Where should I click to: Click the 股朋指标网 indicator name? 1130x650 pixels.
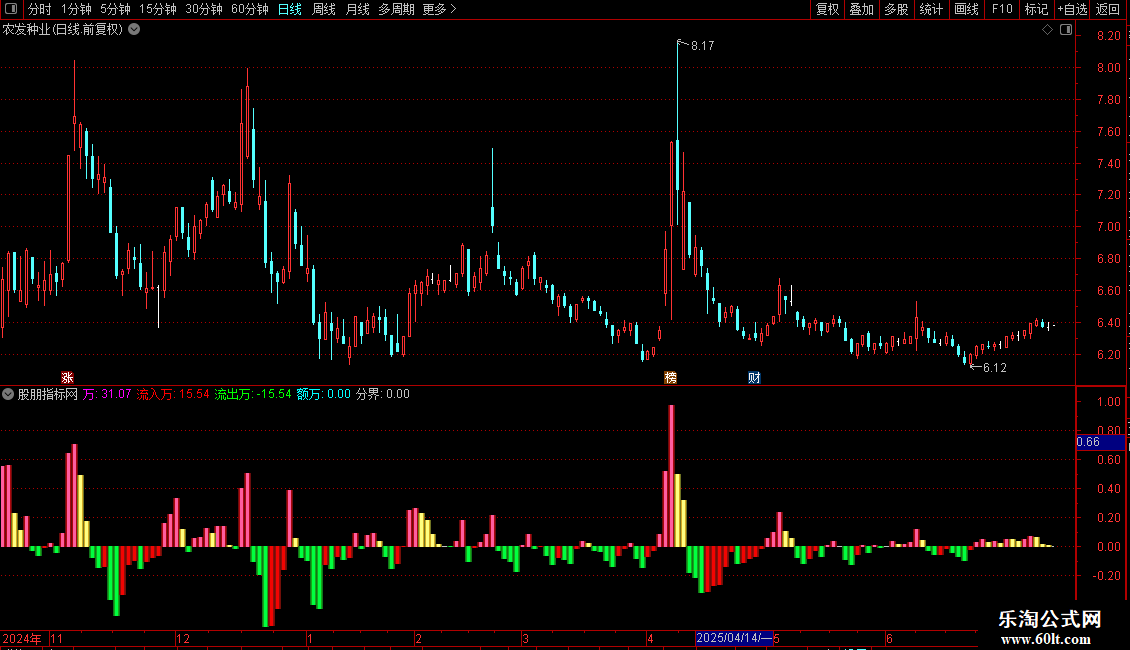click(x=48, y=394)
